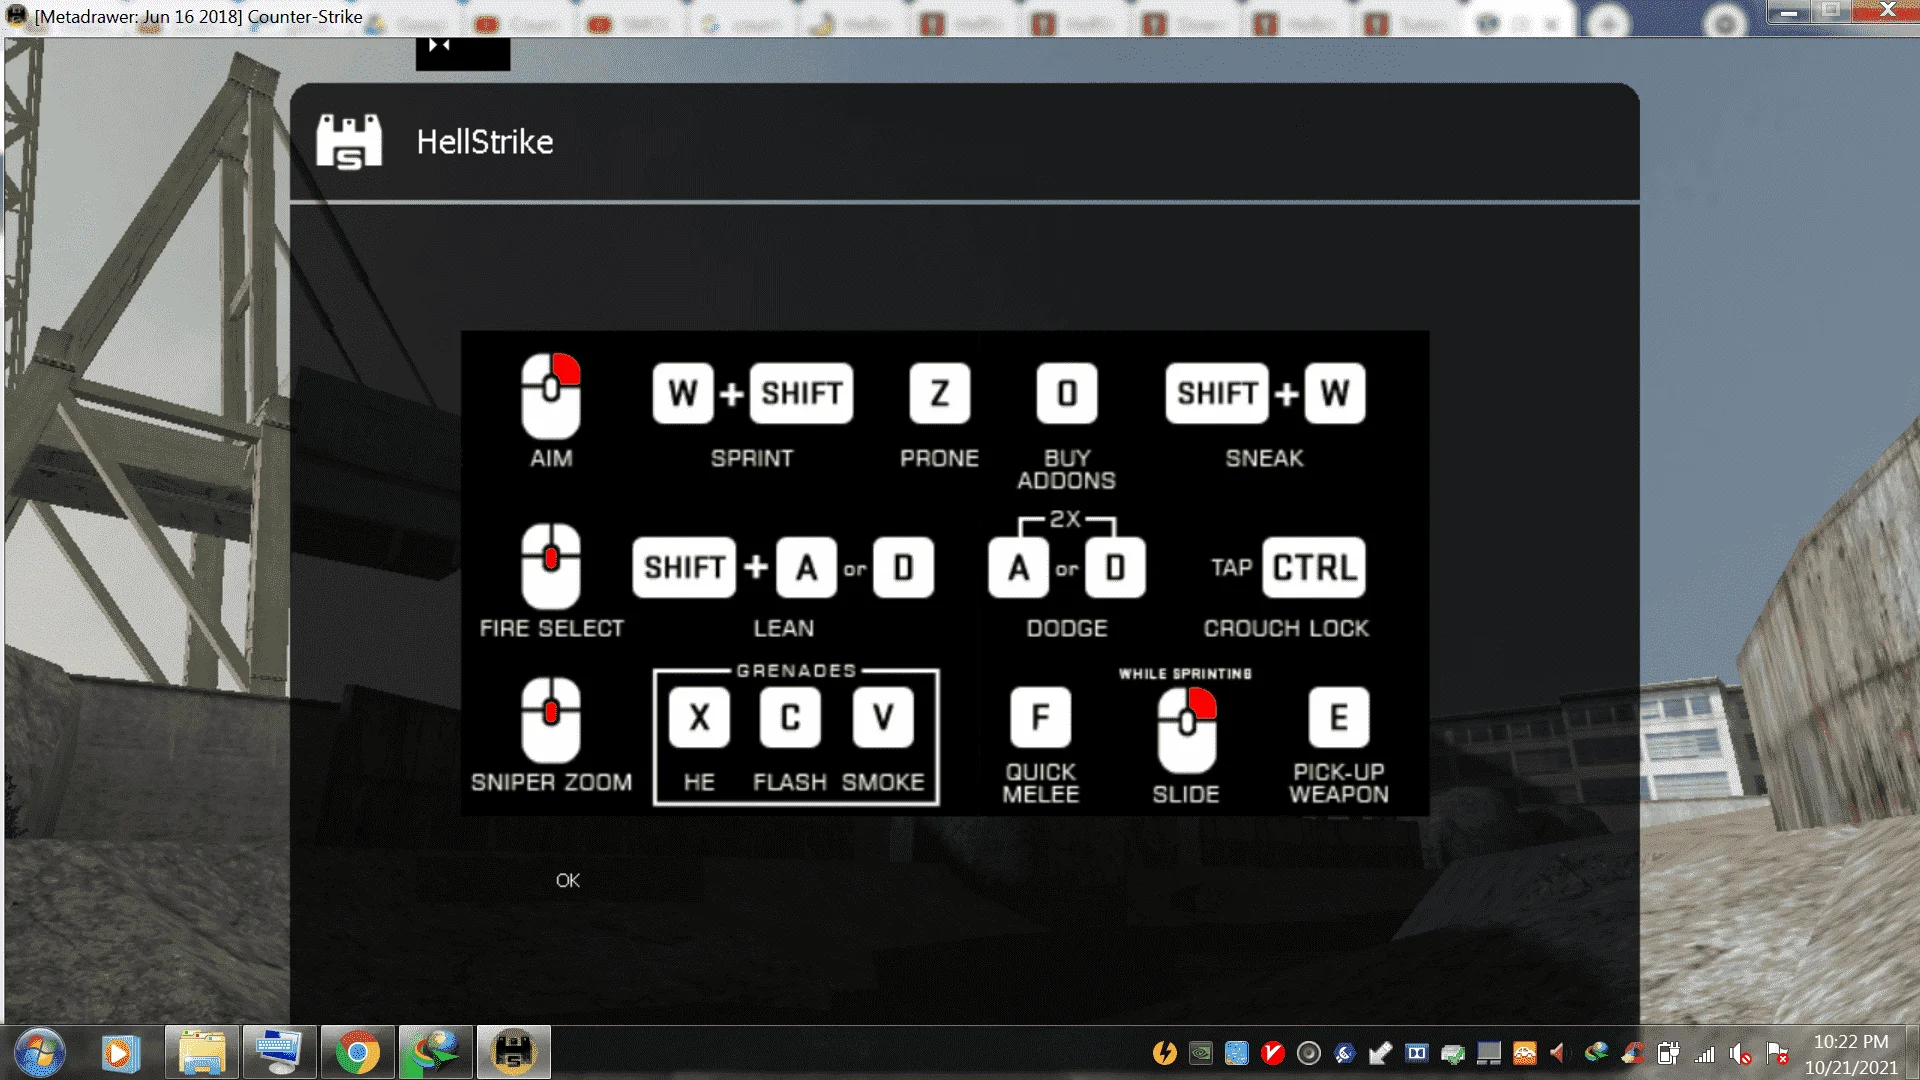Click the AIM mouse right-button graphic

pos(551,396)
